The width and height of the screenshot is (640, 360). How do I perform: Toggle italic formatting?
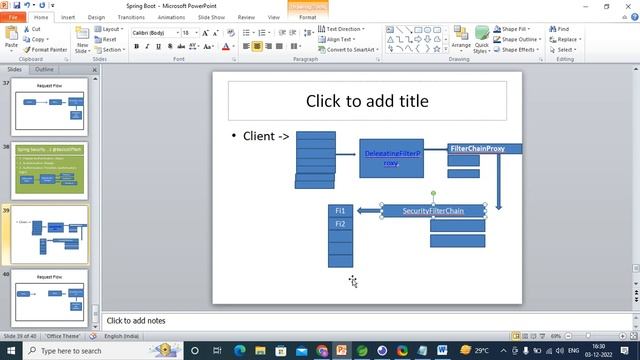point(147,47)
